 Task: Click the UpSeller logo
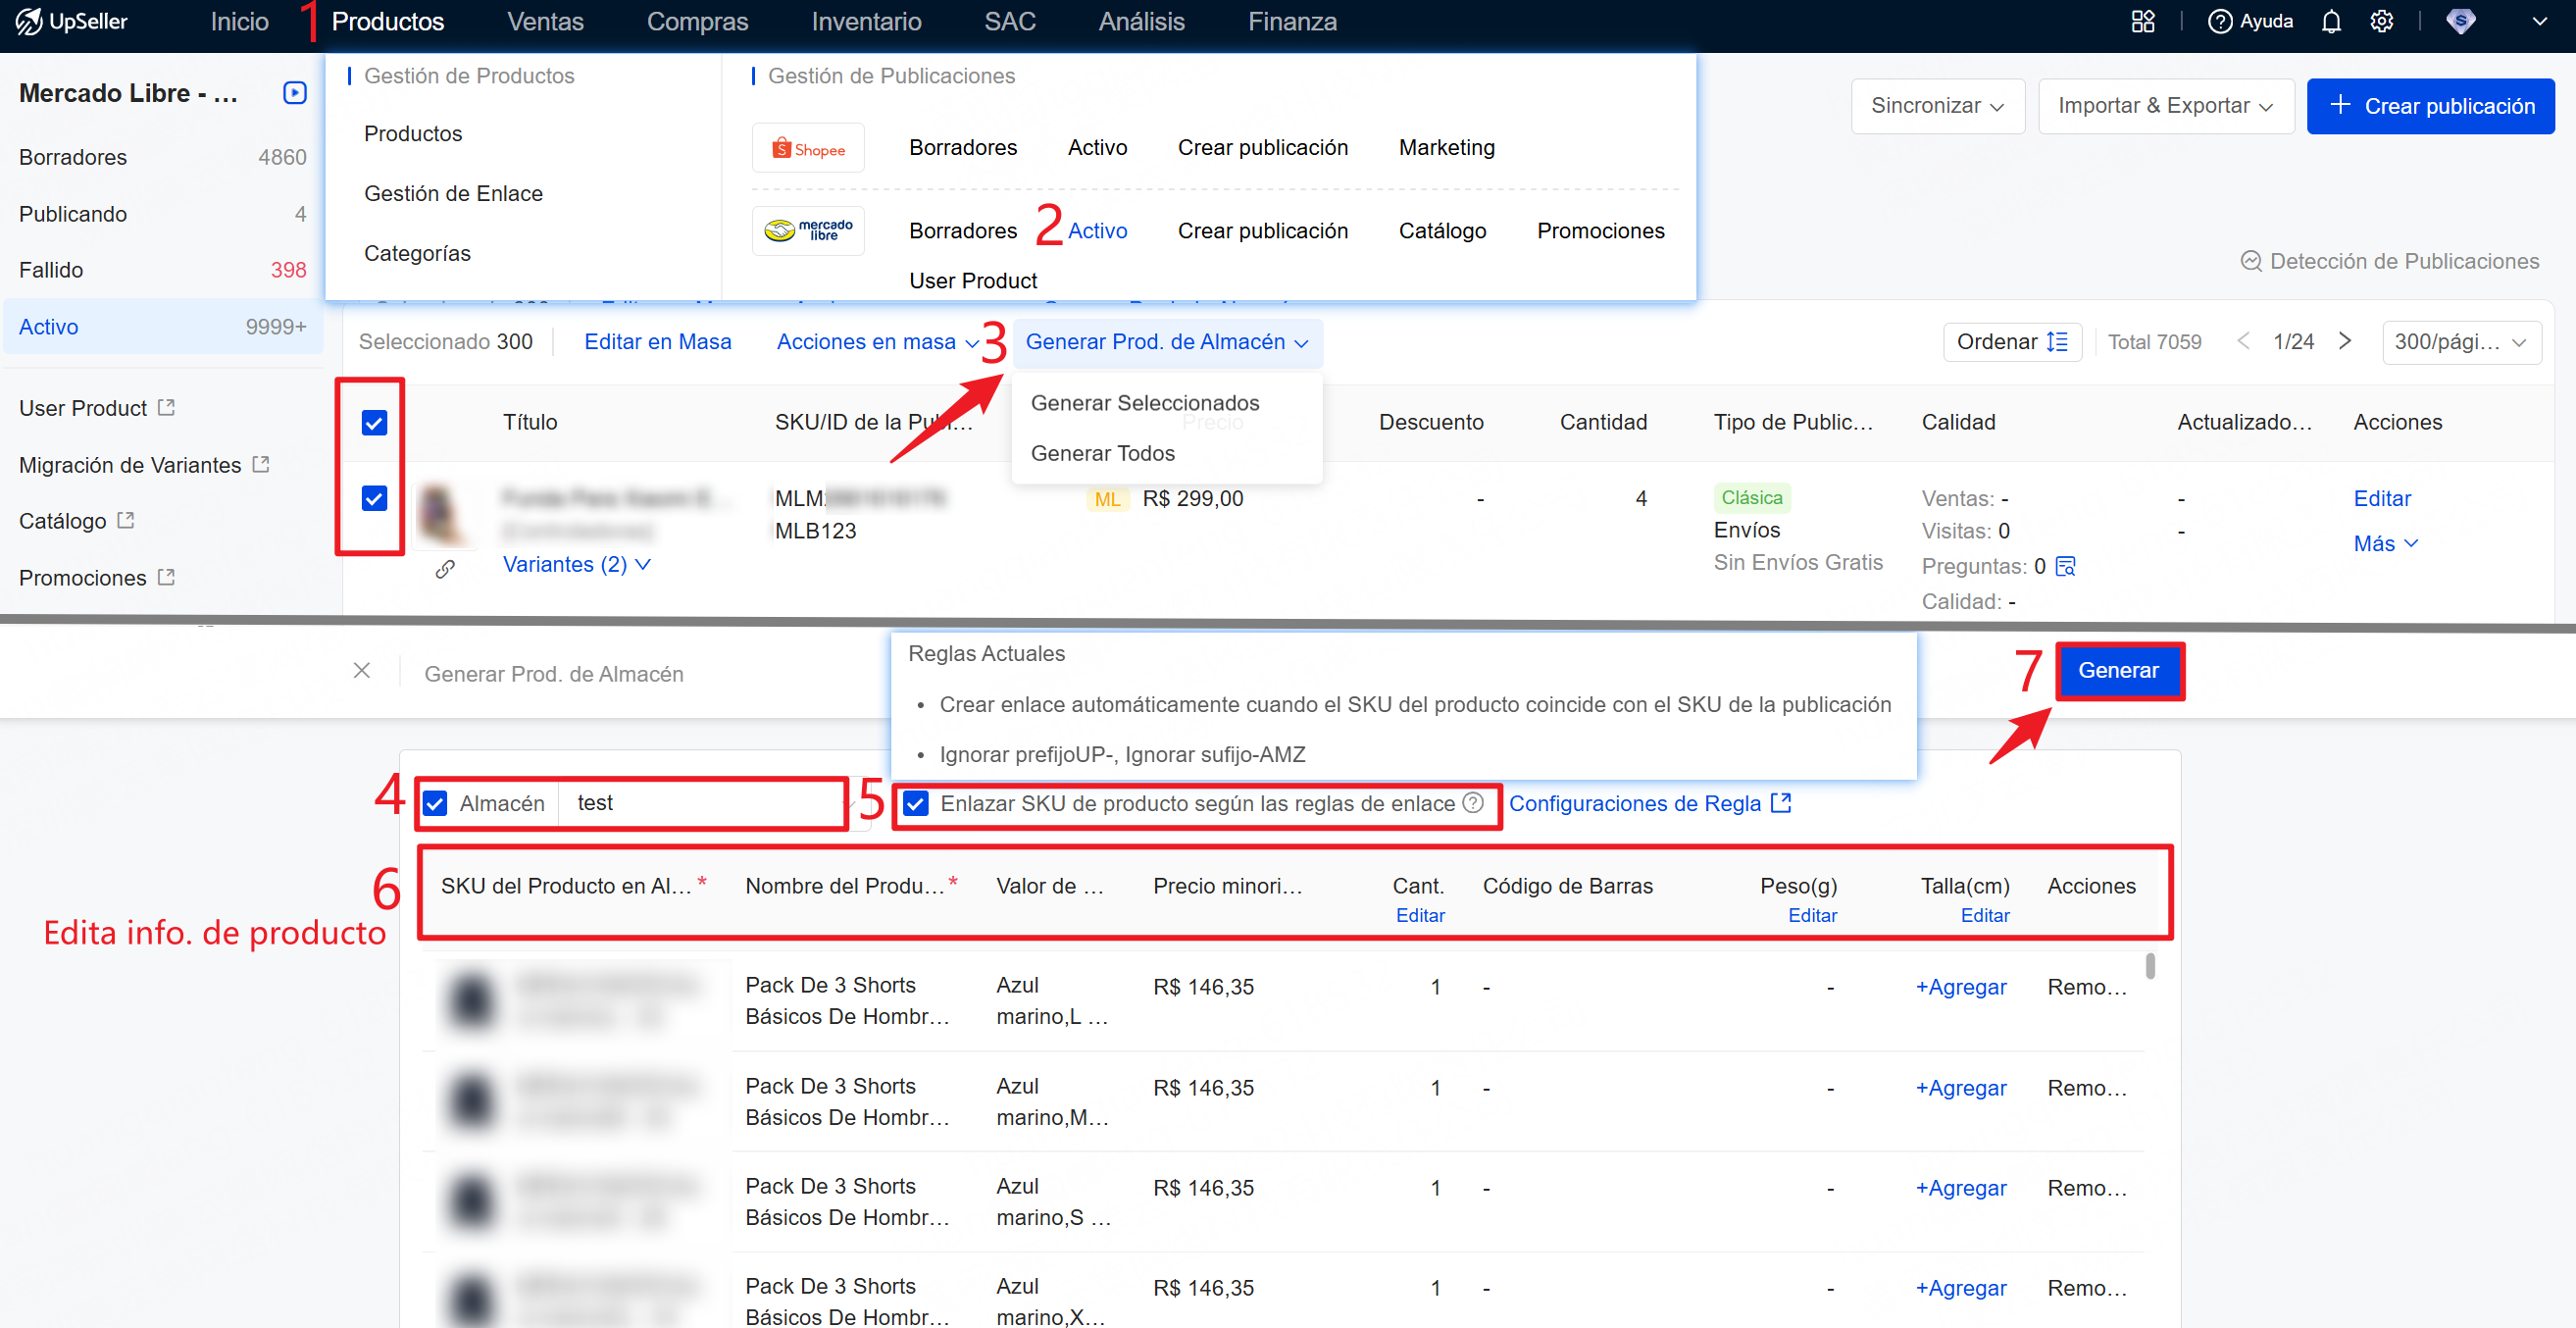[72, 21]
